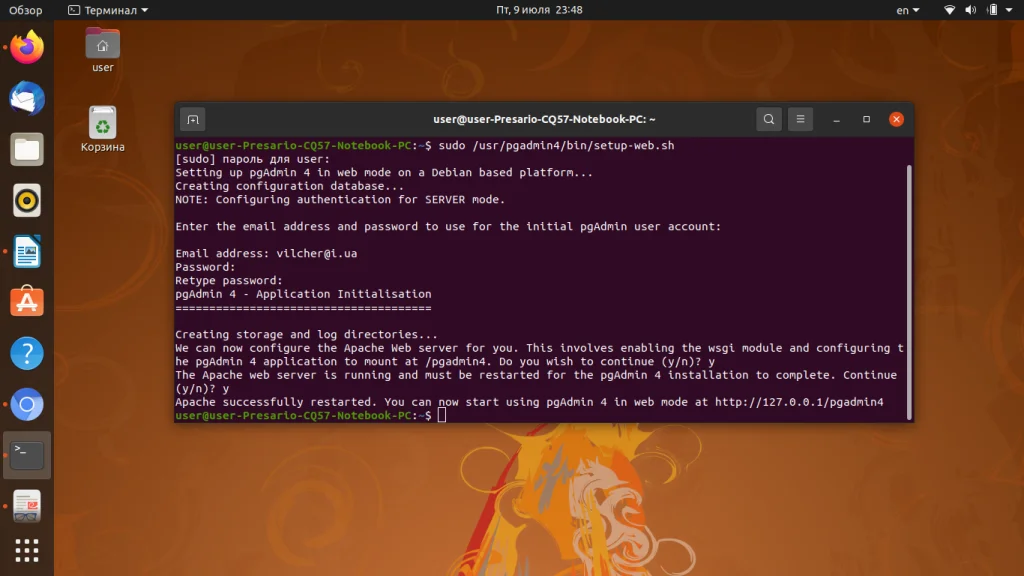The width and height of the screenshot is (1024, 576).
Task: Open the Help application from the dock
Action: tap(26, 353)
